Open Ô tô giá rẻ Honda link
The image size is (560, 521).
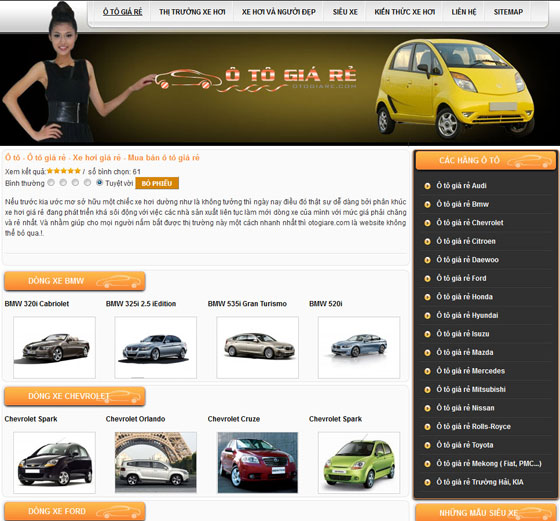pyautogui.click(x=464, y=297)
